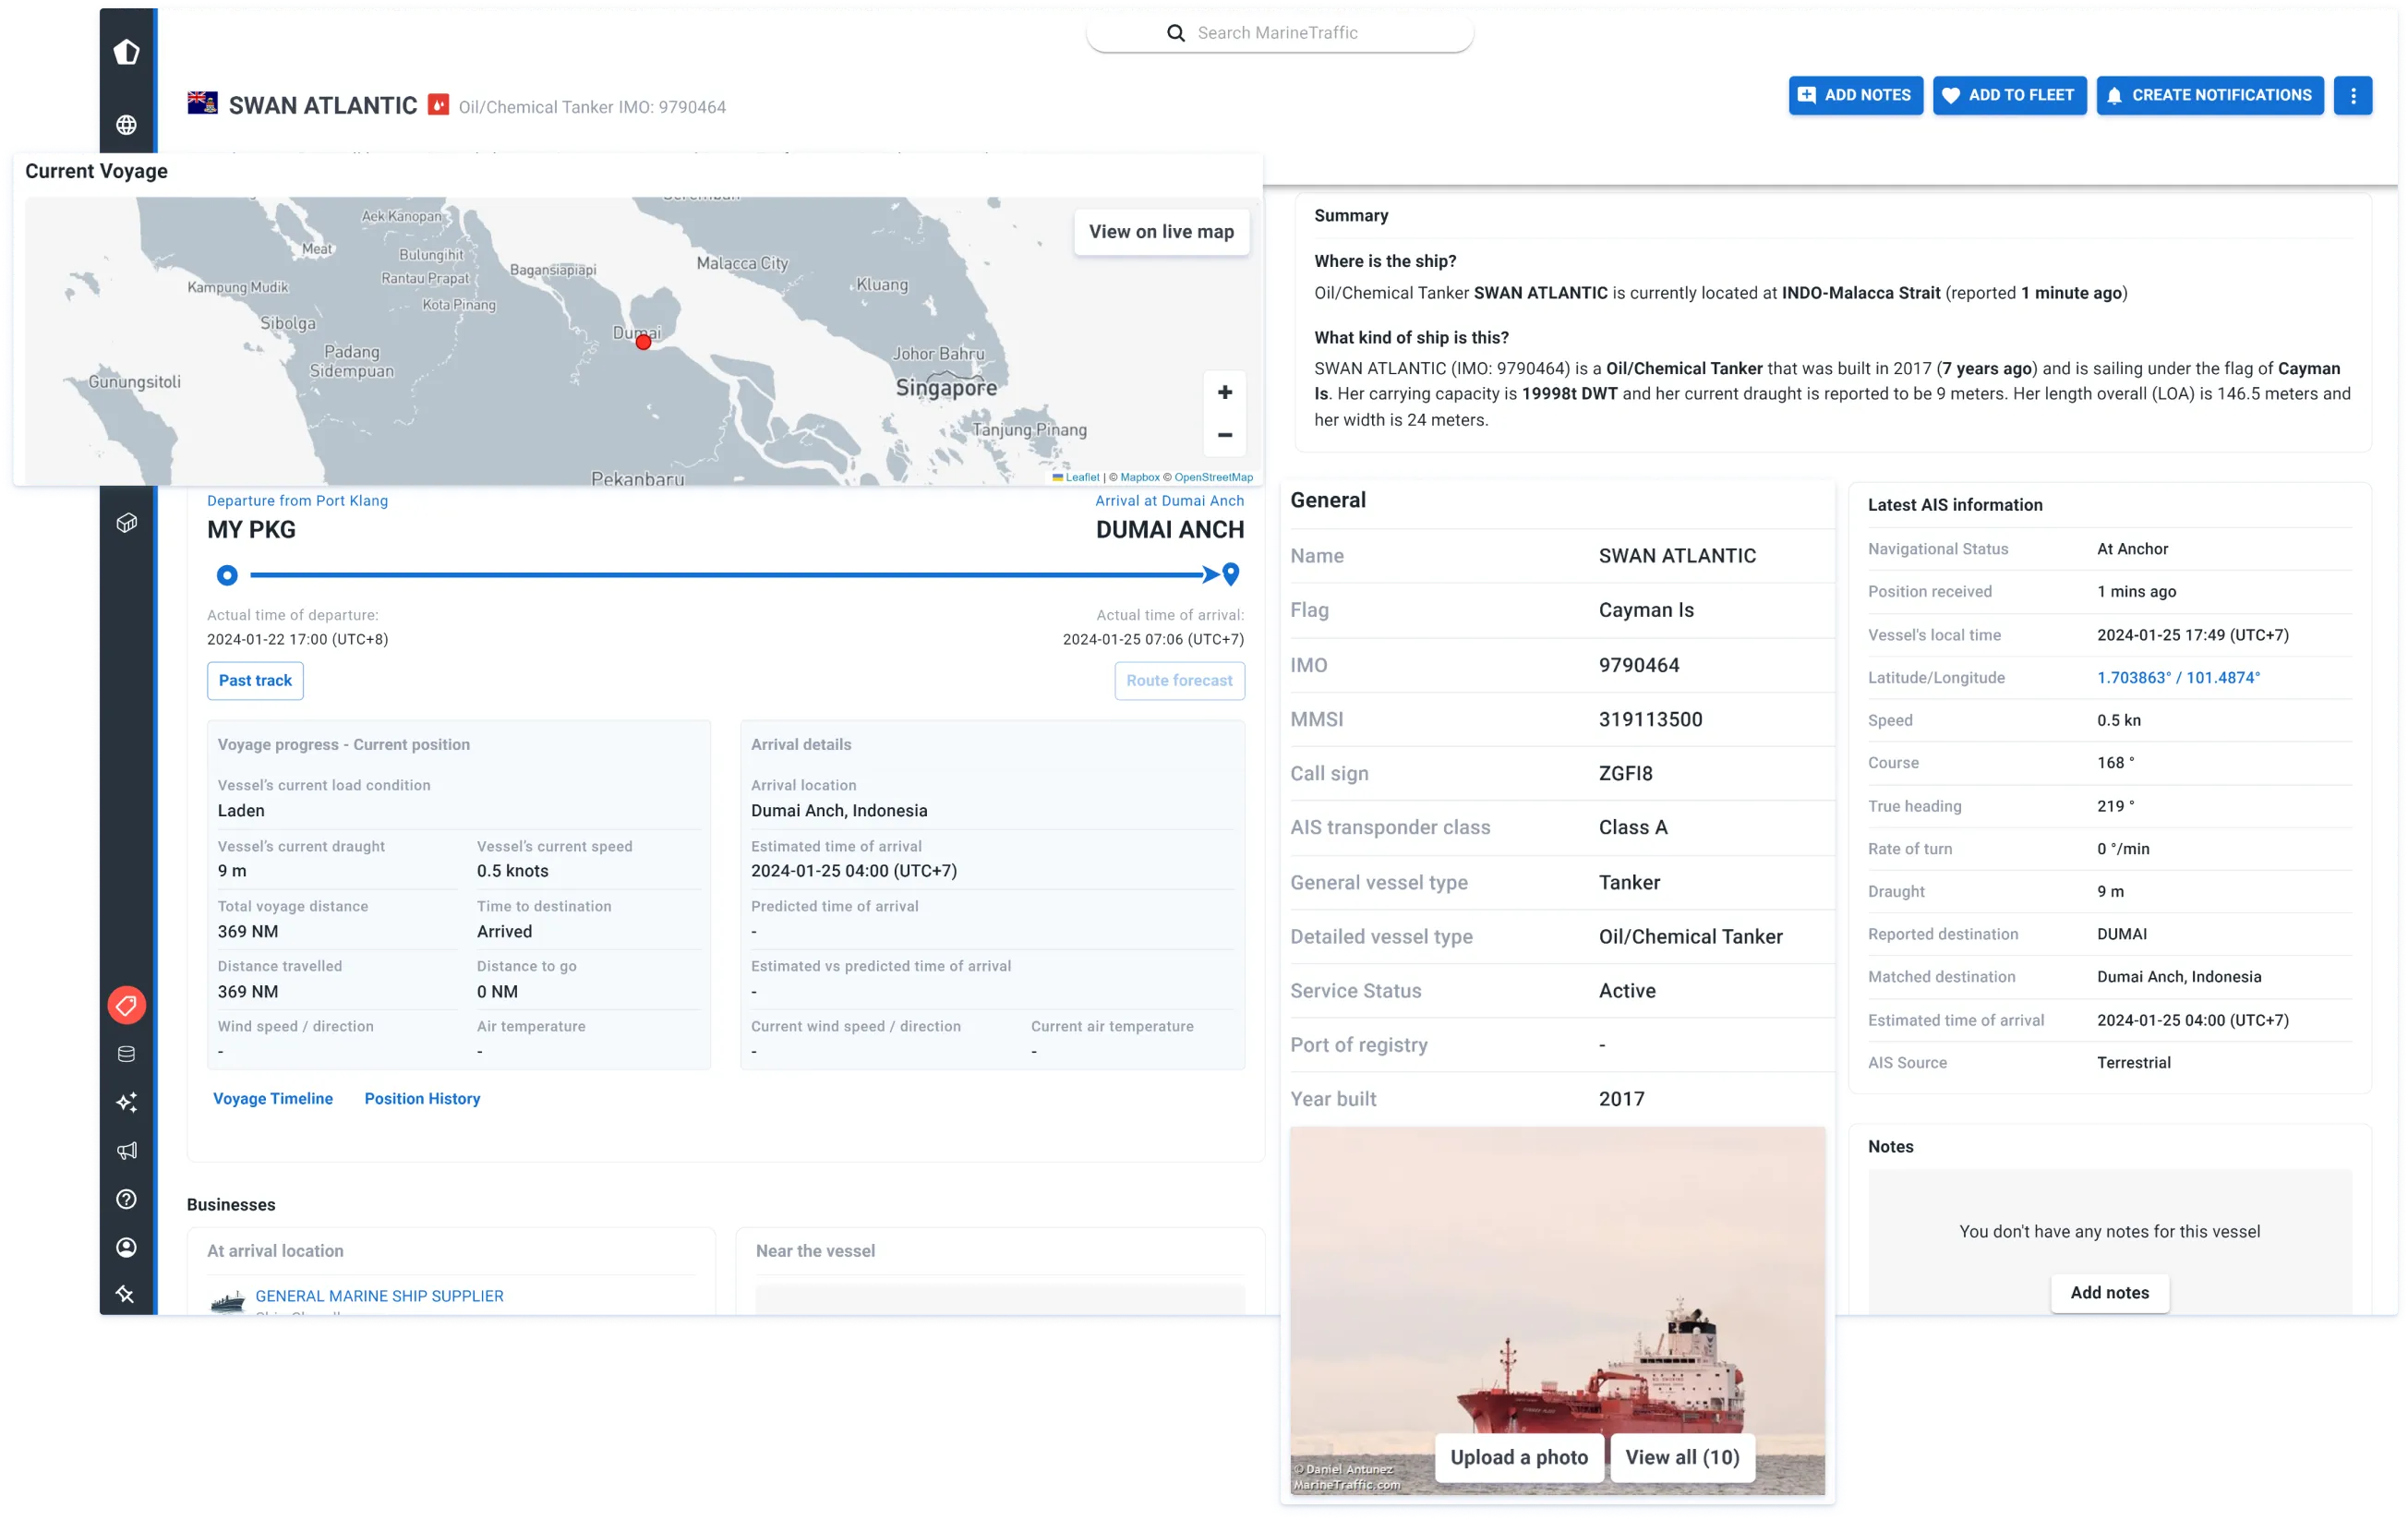
Task: Zoom out on the voyage map
Action: coord(1224,437)
